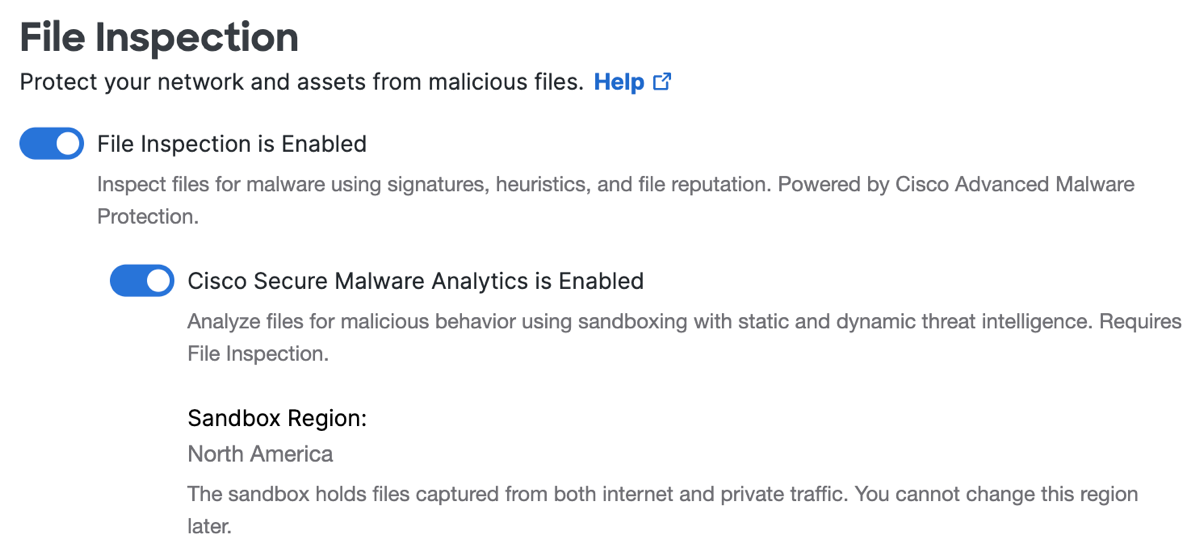Click the 'Analyze files for malicious behavior' description
This screenshot has width=1200, height=552.
pos(685,337)
